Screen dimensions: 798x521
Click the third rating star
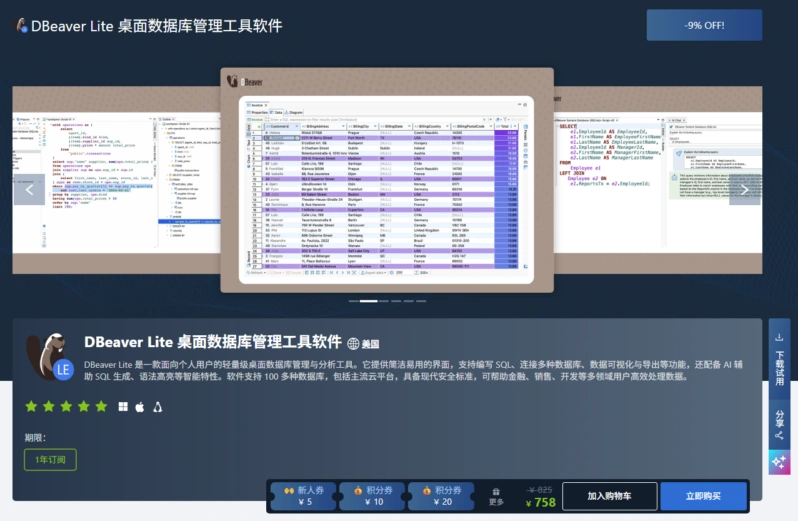(66, 406)
